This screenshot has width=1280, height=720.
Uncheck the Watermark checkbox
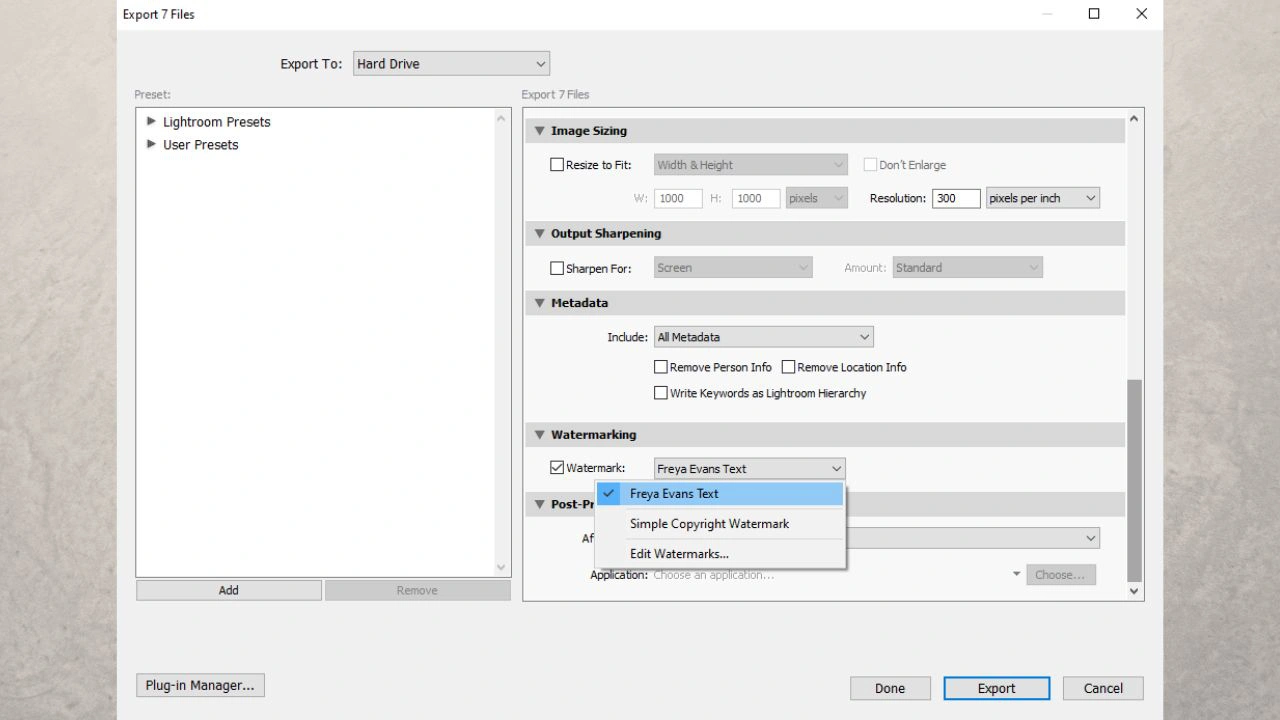click(557, 467)
